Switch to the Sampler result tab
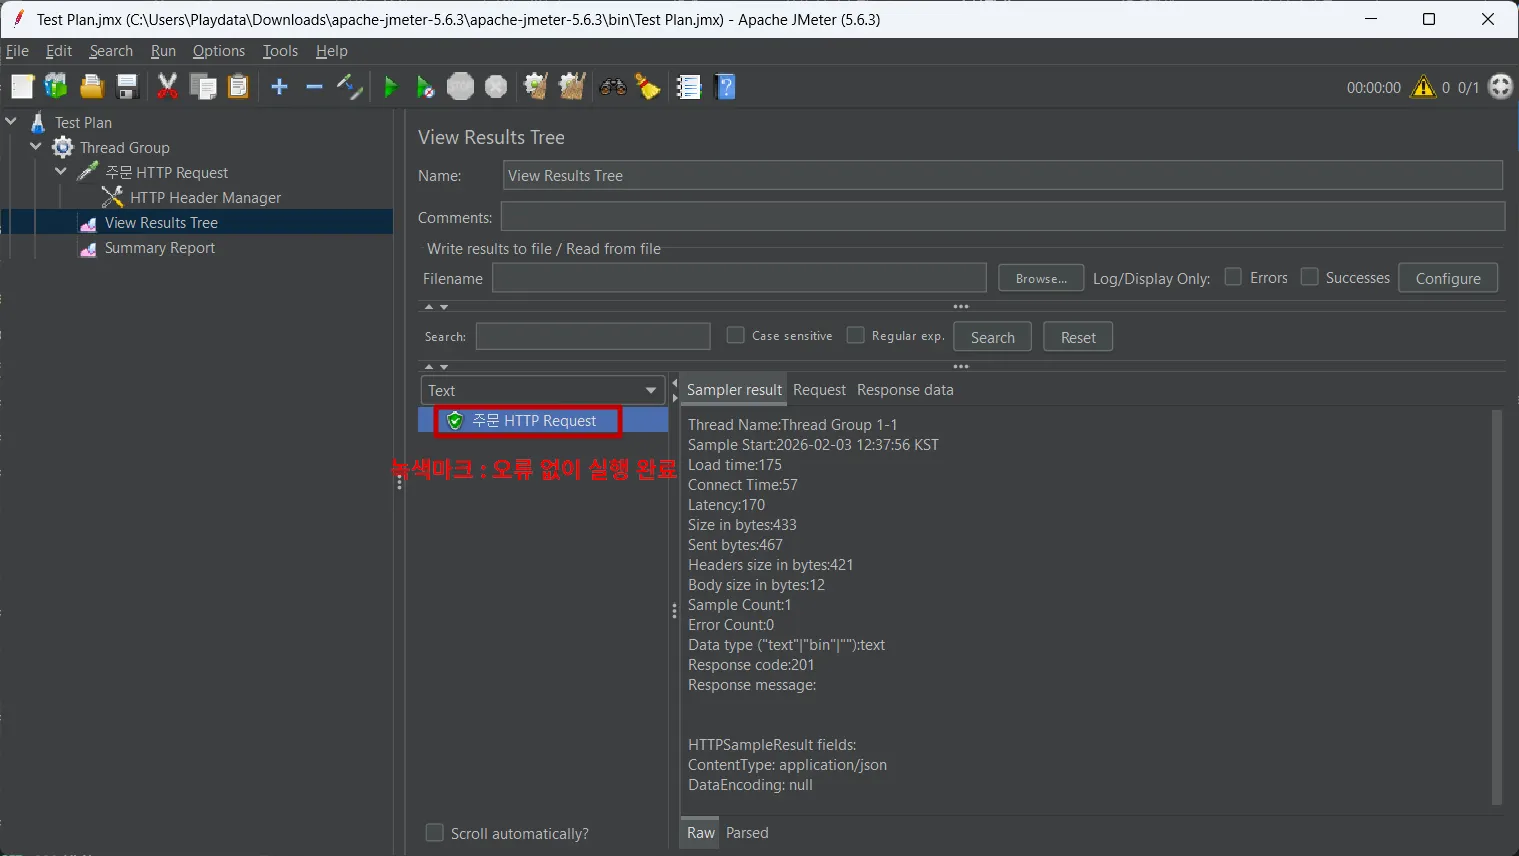1519x856 pixels. (x=734, y=390)
